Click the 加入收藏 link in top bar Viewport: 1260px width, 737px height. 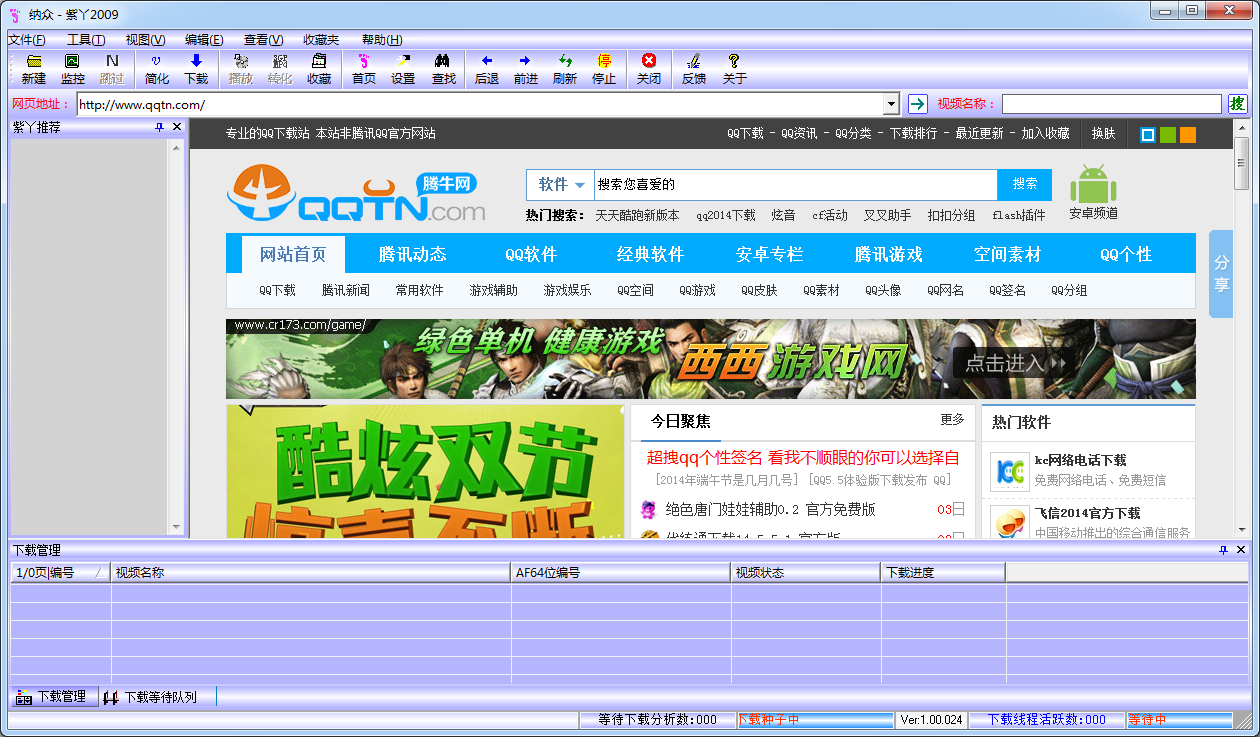click(x=1045, y=134)
